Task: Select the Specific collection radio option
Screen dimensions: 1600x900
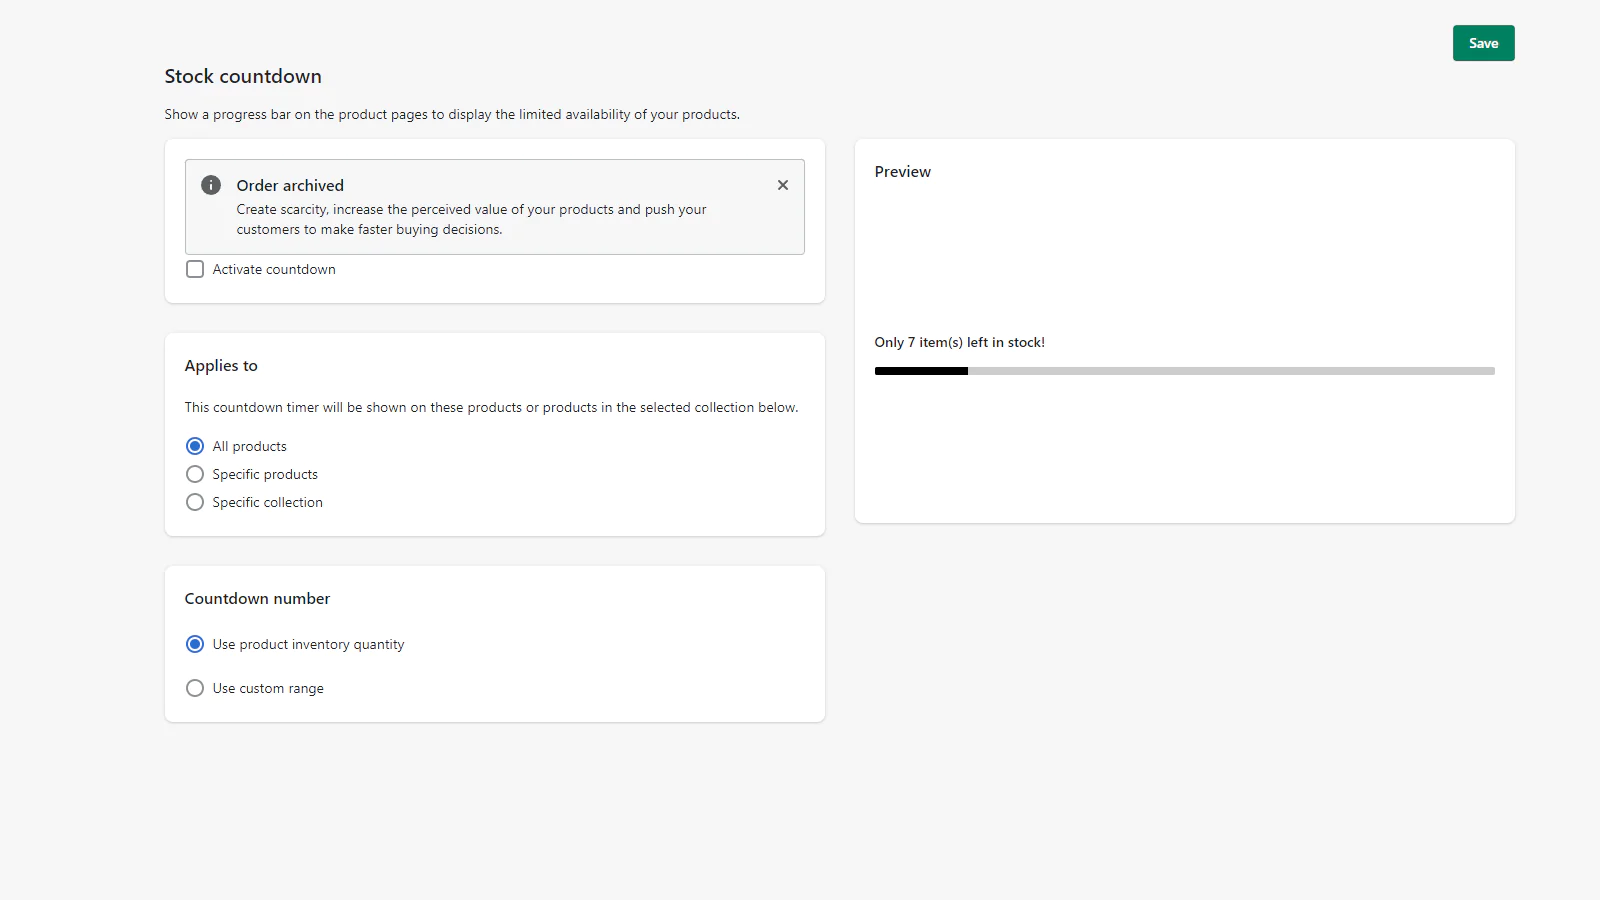Action: click(x=195, y=502)
